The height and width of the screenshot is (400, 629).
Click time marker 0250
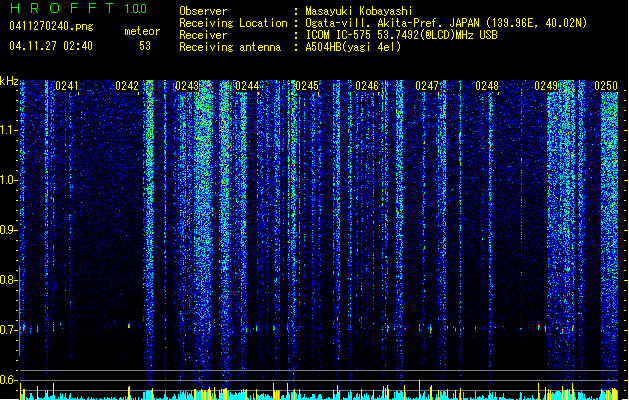[606, 86]
